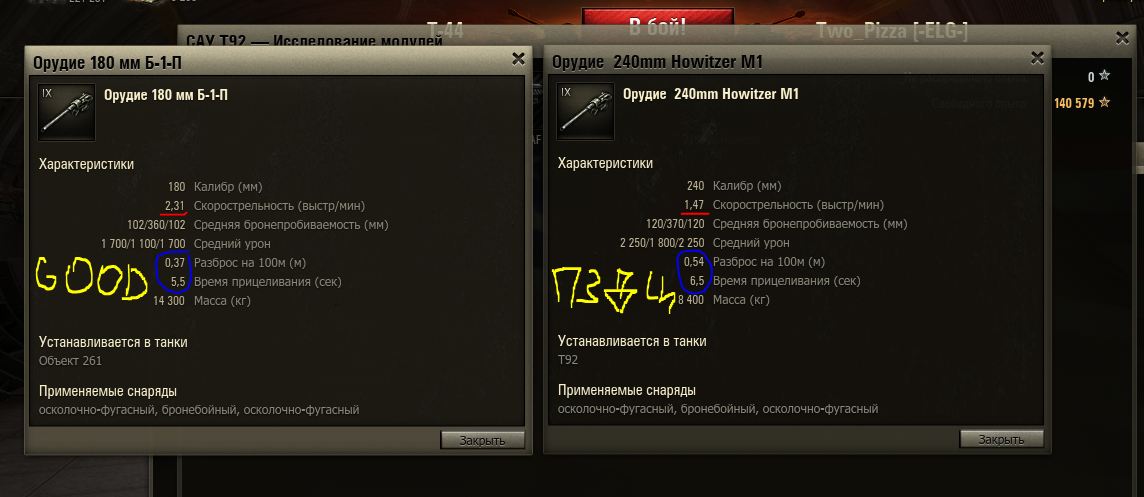Click the 180 мм Б-1-П gun icon
This screenshot has width=1144, height=497.
pos(67,112)
